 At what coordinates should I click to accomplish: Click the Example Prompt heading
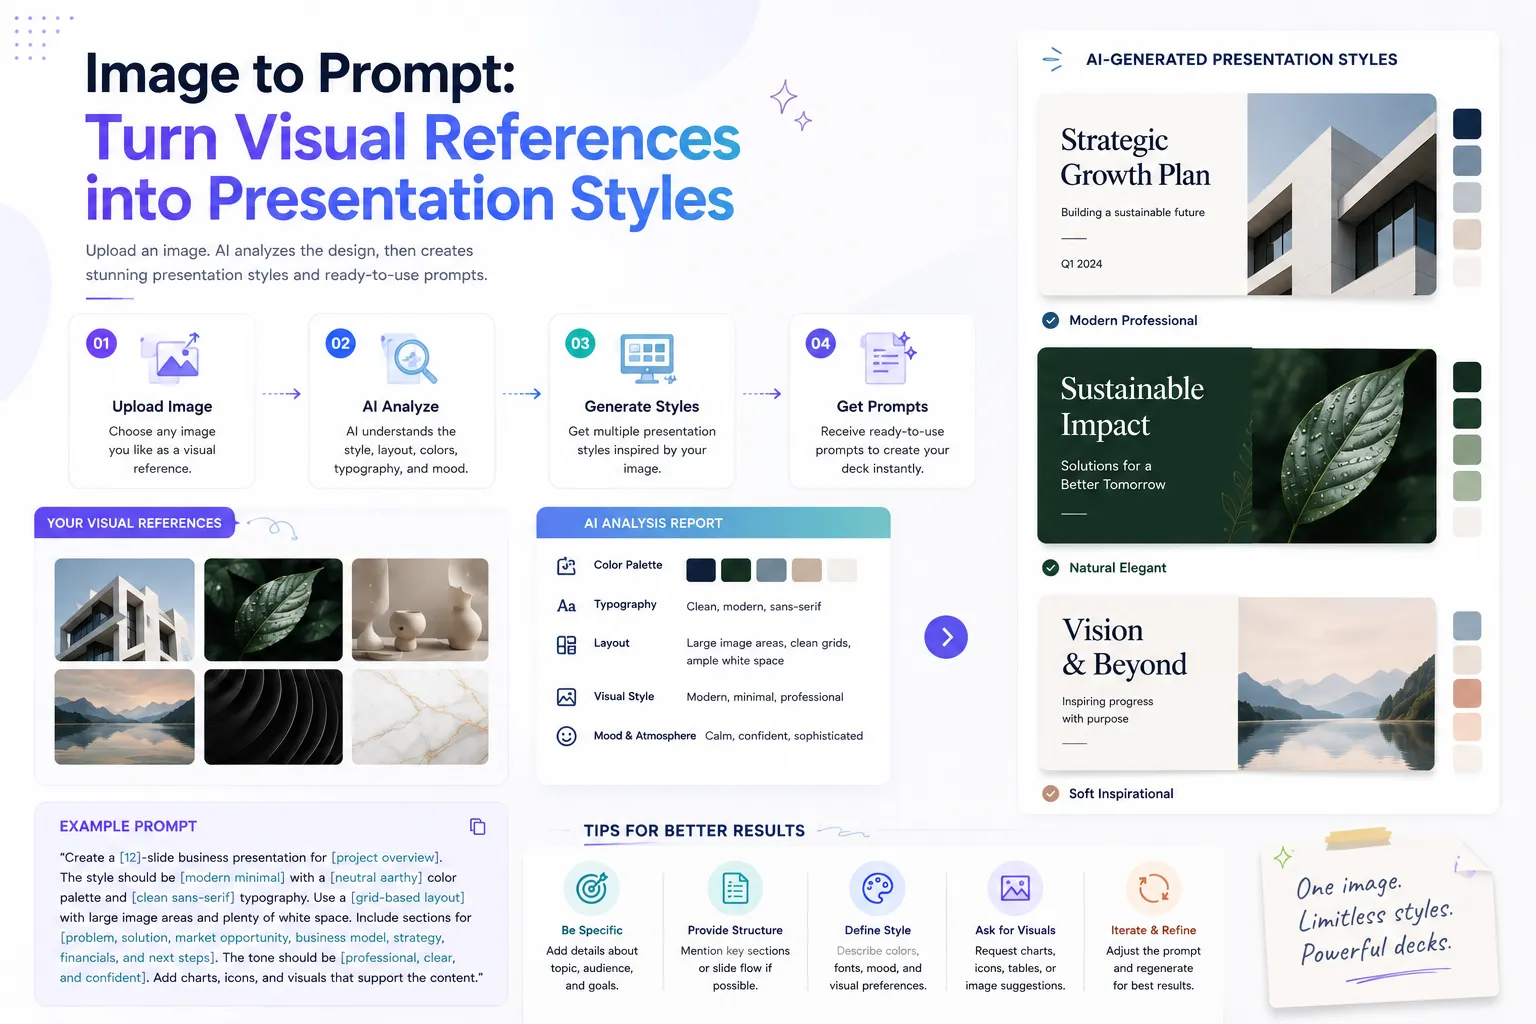click(x=128, y=827)
